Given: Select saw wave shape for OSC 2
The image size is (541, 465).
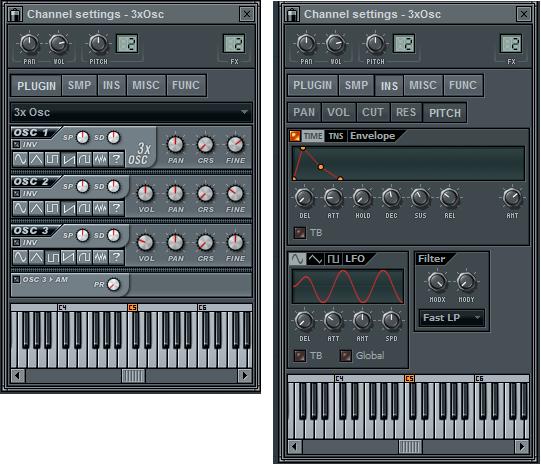Looking at the screenshot, I should point(68,208).
